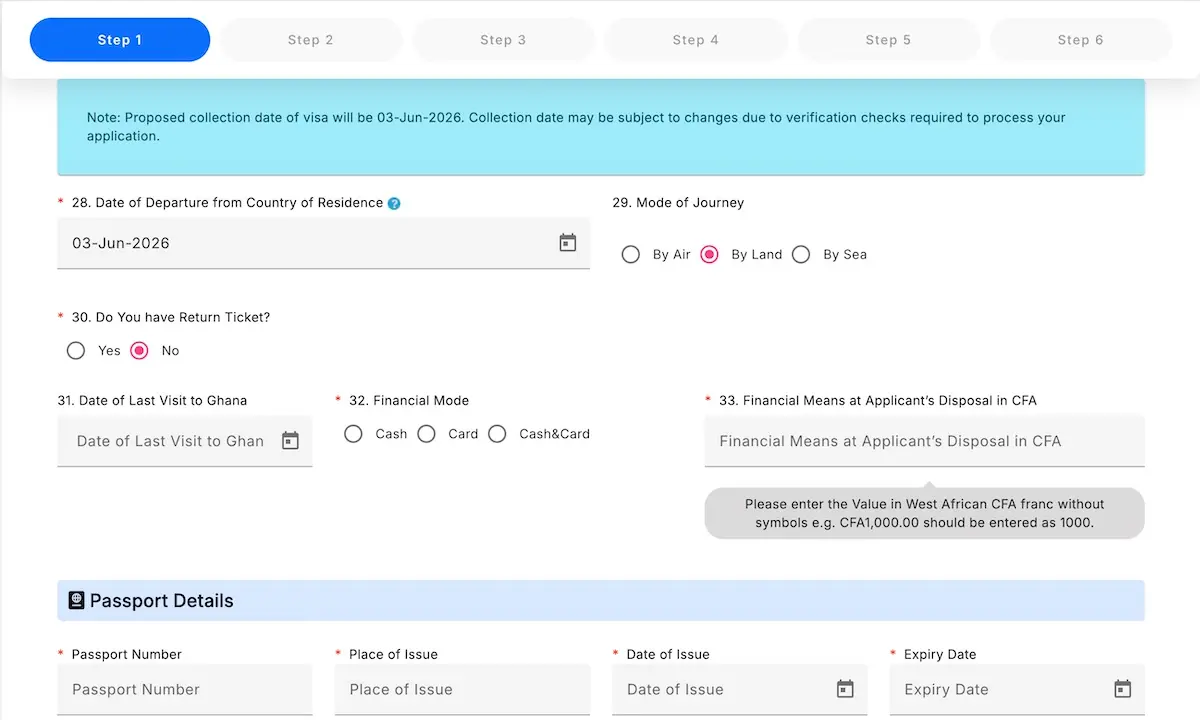Viewport: 1200px width, 720px height.
Task: Go to Step 3 tab
Action: click(x=503, y=40)
